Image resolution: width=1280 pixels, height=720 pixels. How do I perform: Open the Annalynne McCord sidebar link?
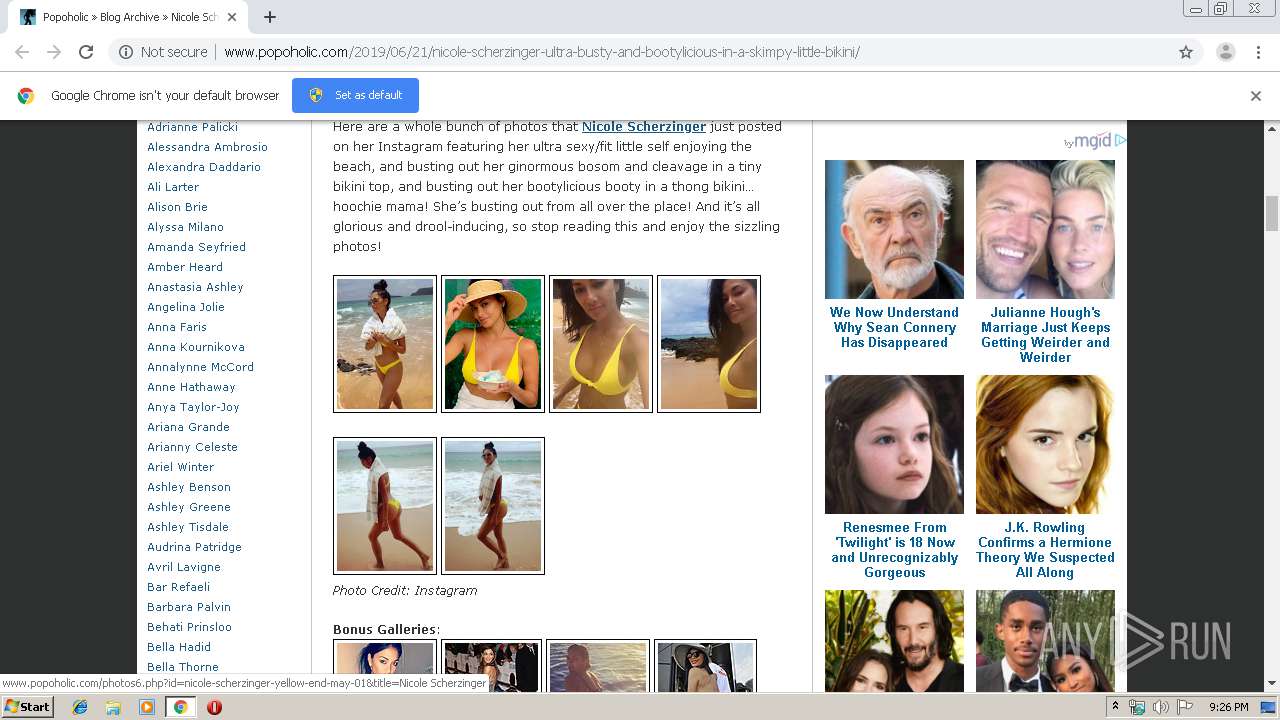coord(201,367)
